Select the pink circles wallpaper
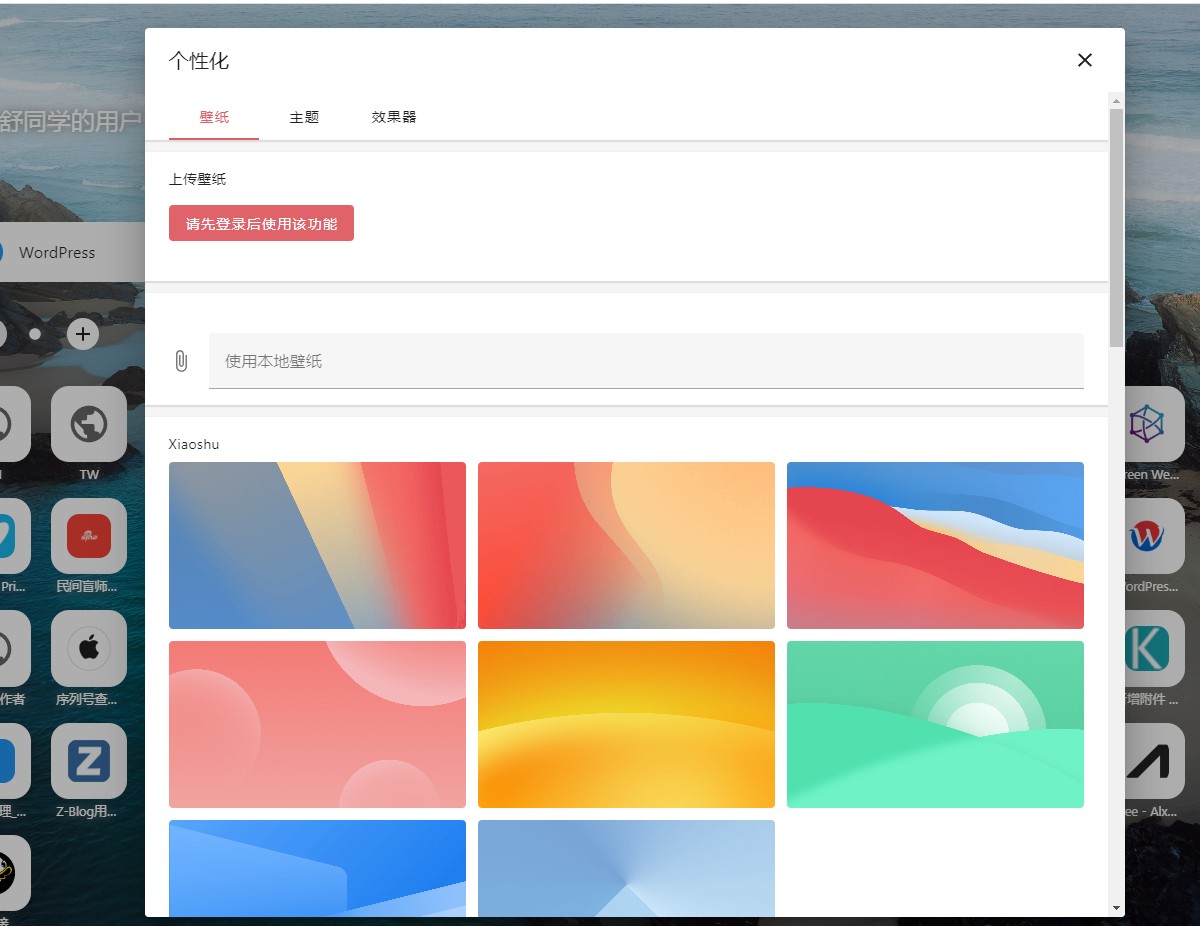The width and height of the screenshot is (1200, 926). point(317,724)
